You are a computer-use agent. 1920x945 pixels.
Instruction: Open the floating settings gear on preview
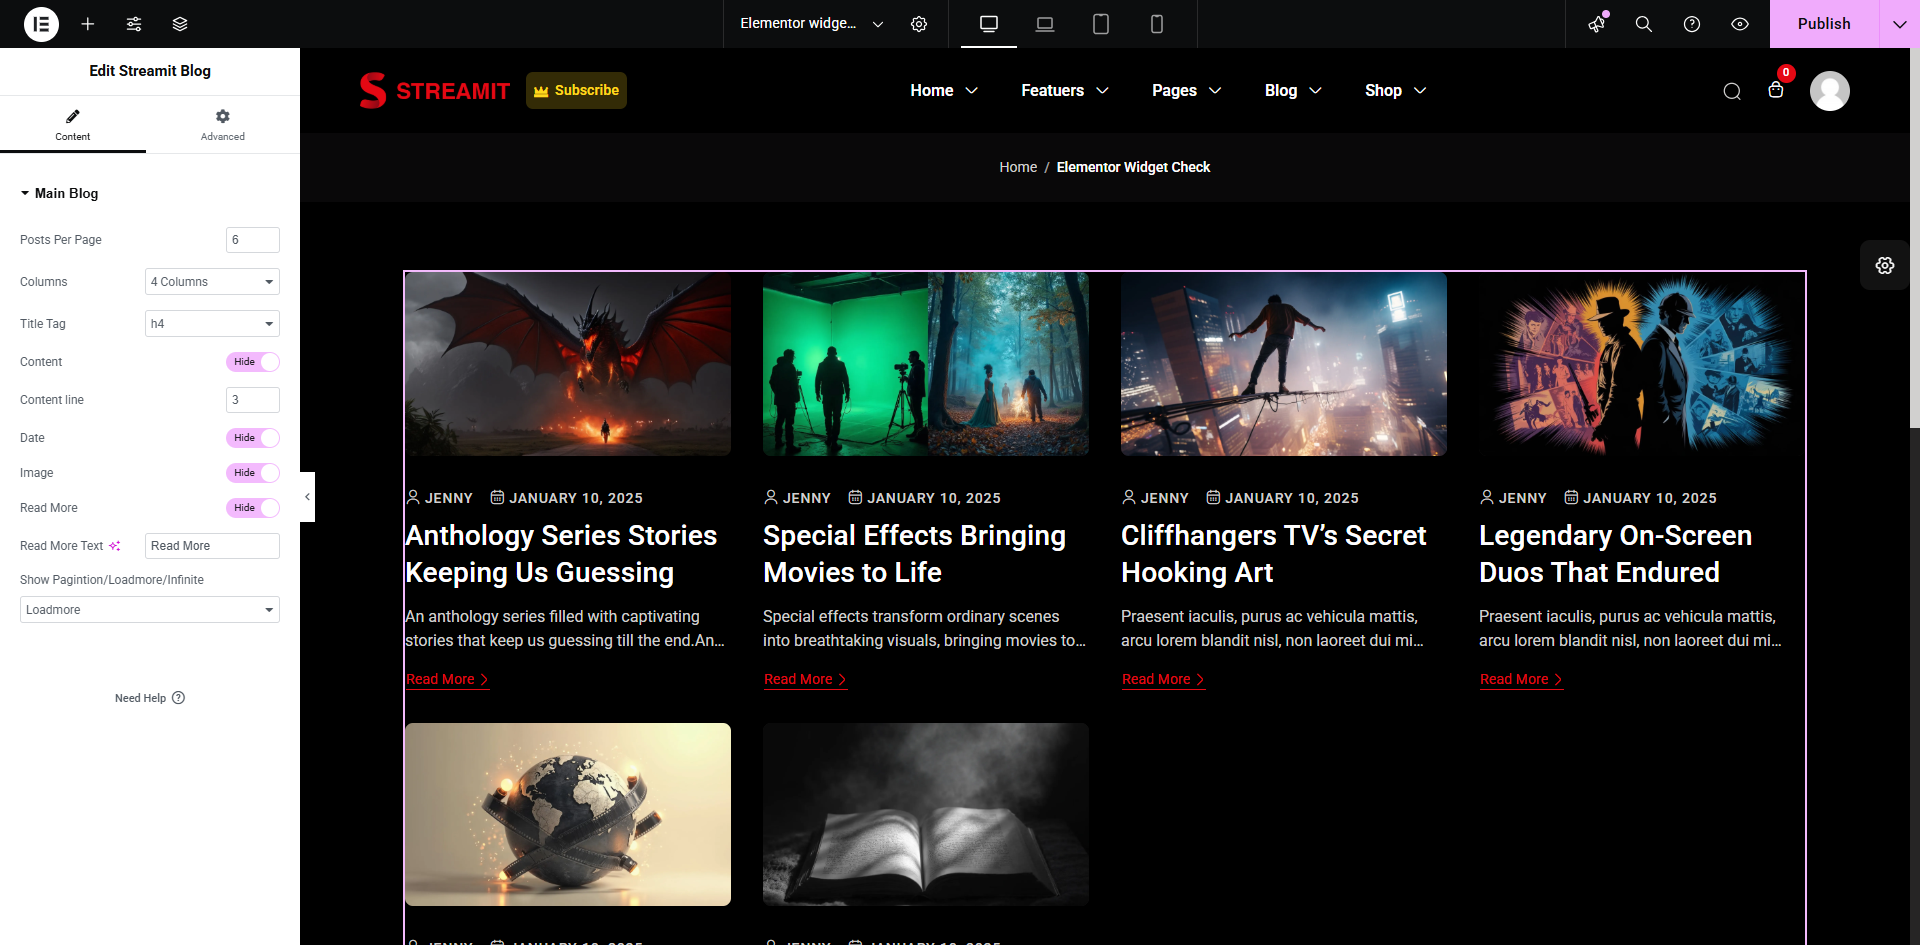coord(1885,265)
